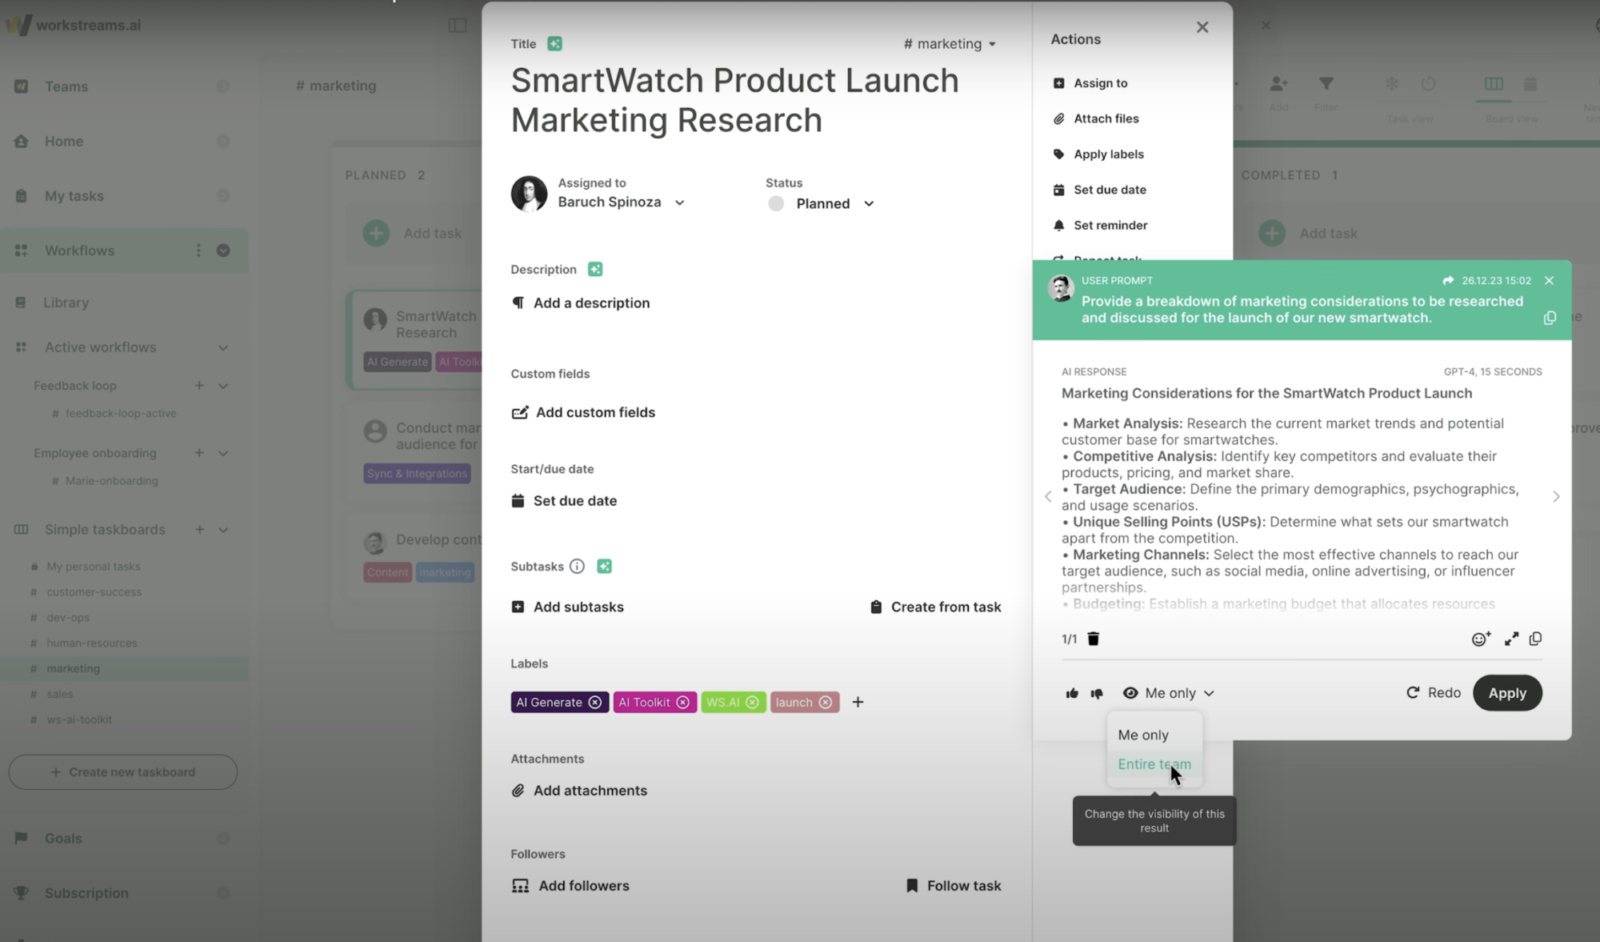Delete the AI response with trash icon

point(1093,639)
